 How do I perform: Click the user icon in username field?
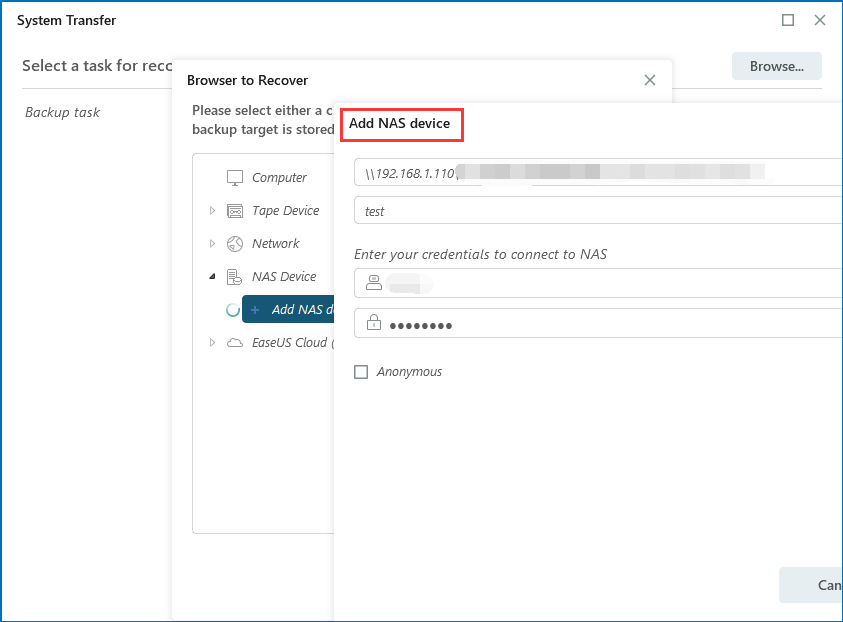[x=373, y=283]
